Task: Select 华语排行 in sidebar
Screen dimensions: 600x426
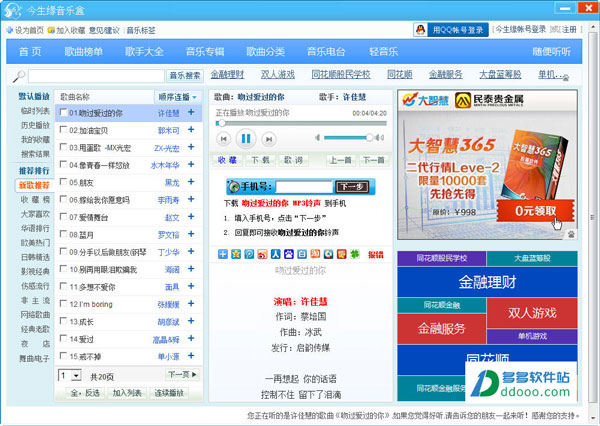Action: pos(35,229)
